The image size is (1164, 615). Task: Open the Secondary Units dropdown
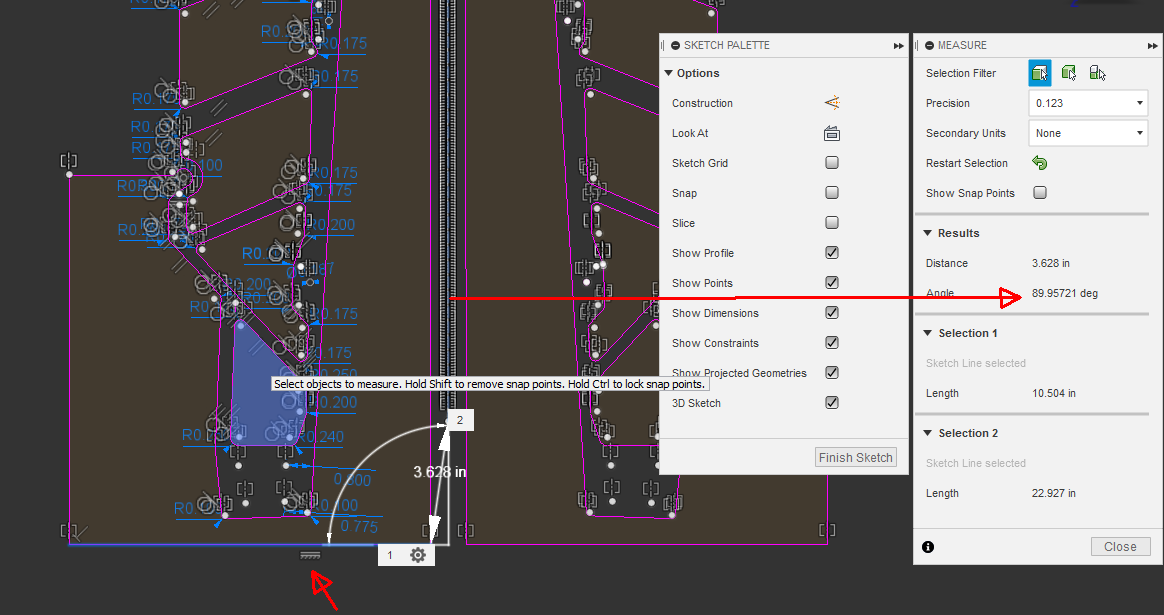[x=1087, y=132]
